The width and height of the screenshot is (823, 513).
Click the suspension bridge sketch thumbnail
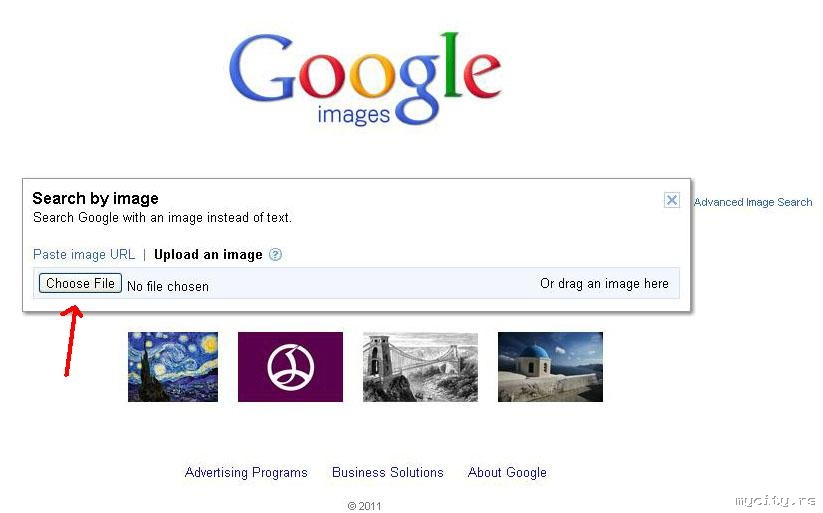pos(420,367)
